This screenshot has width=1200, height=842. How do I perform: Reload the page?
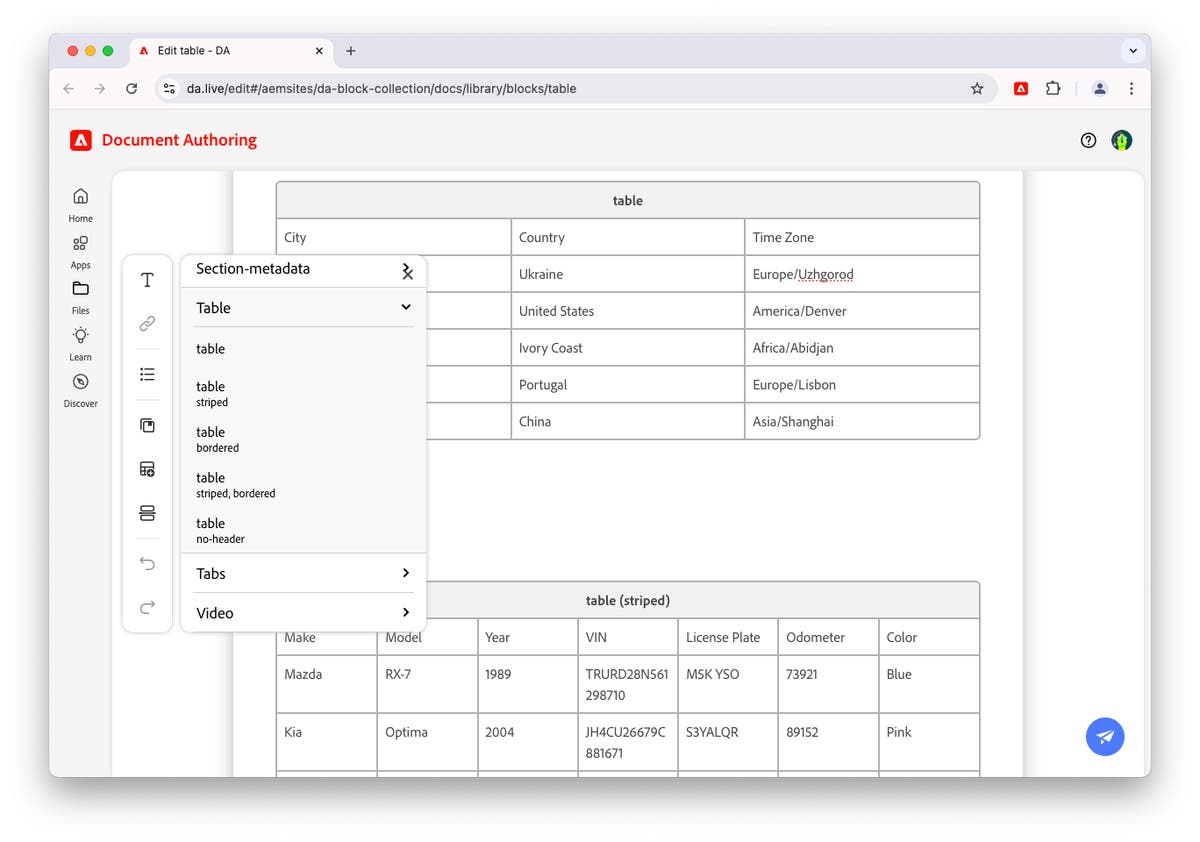coord(131,88)
